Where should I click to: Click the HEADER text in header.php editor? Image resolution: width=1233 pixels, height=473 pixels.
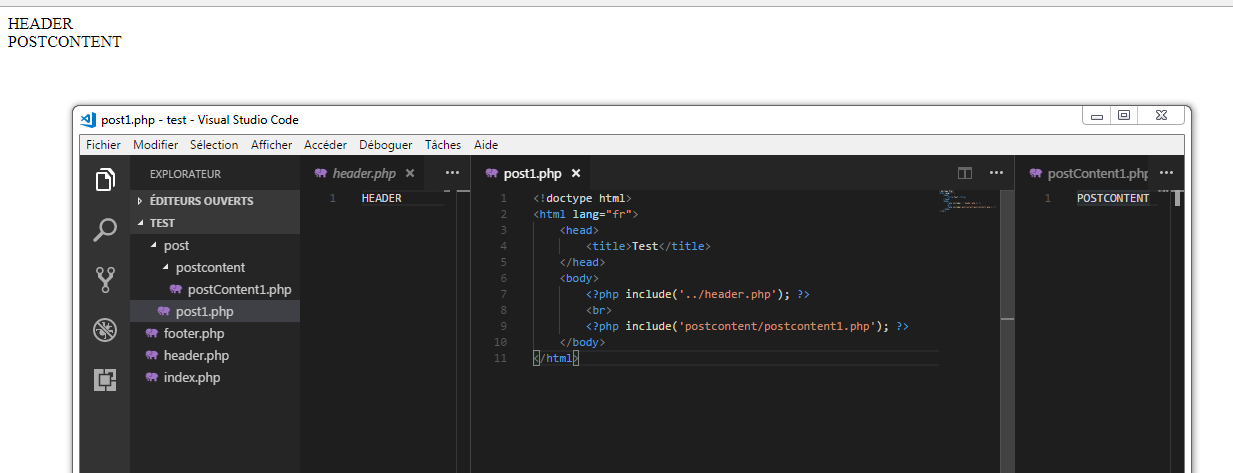point(381,198)
